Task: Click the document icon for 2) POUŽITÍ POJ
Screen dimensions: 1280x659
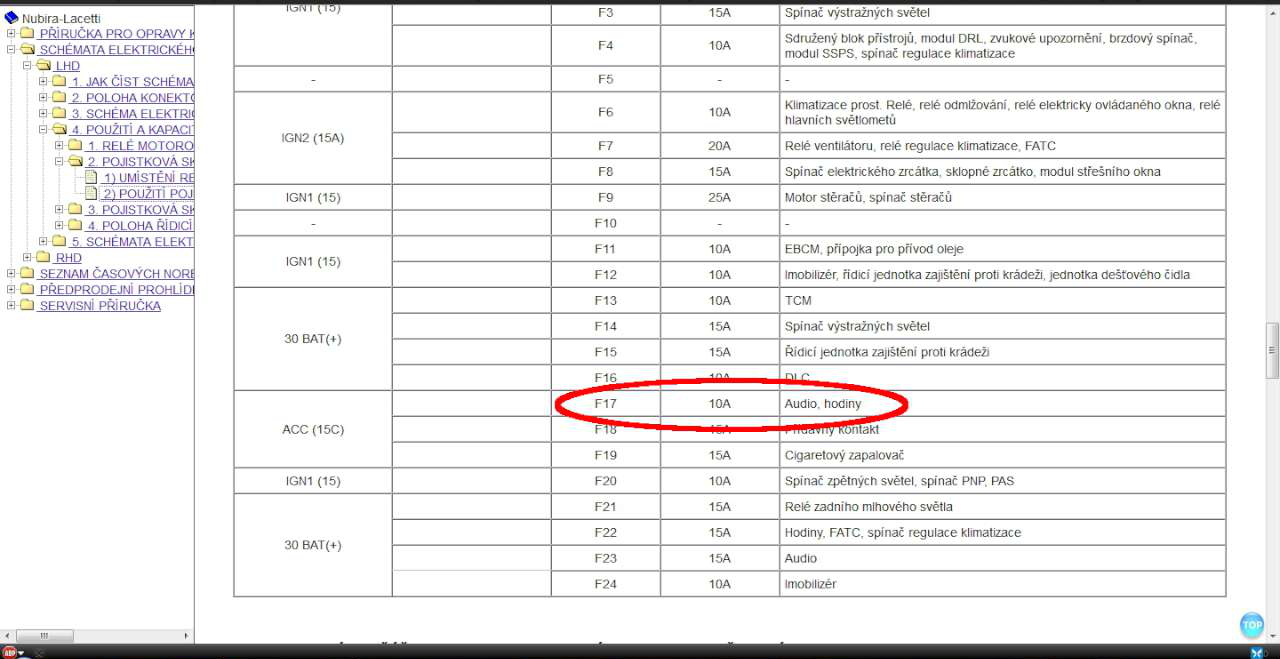Action: pyautogui.click(x=92, y=194)
